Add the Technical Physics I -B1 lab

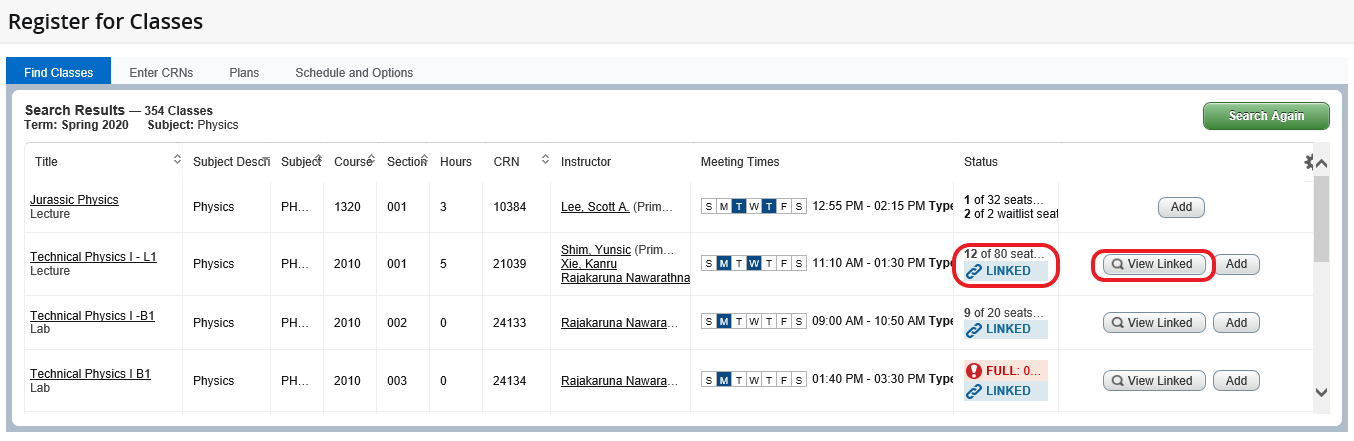(1236, 323)
